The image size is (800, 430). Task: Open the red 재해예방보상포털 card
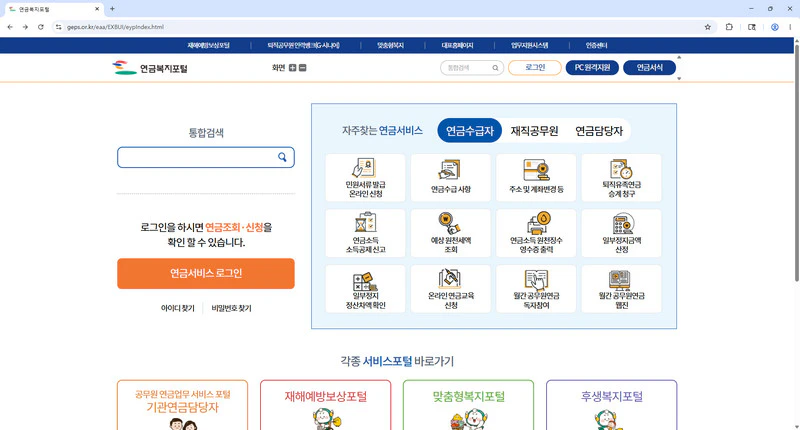[326, 405]
